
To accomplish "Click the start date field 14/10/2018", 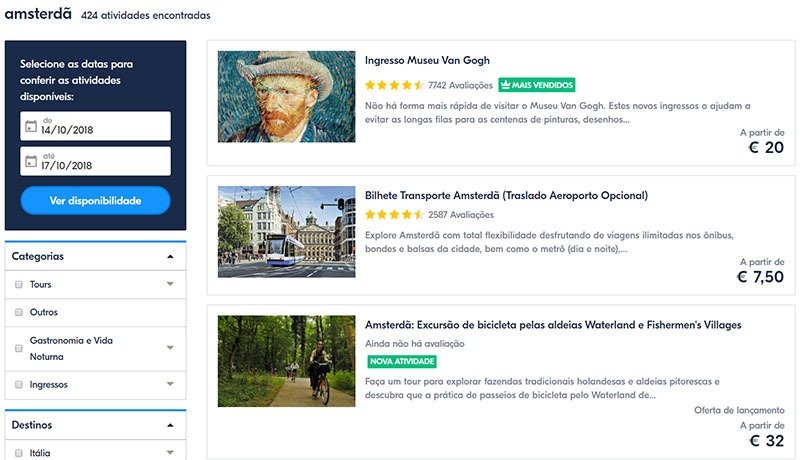I will [x=95, y=126].
